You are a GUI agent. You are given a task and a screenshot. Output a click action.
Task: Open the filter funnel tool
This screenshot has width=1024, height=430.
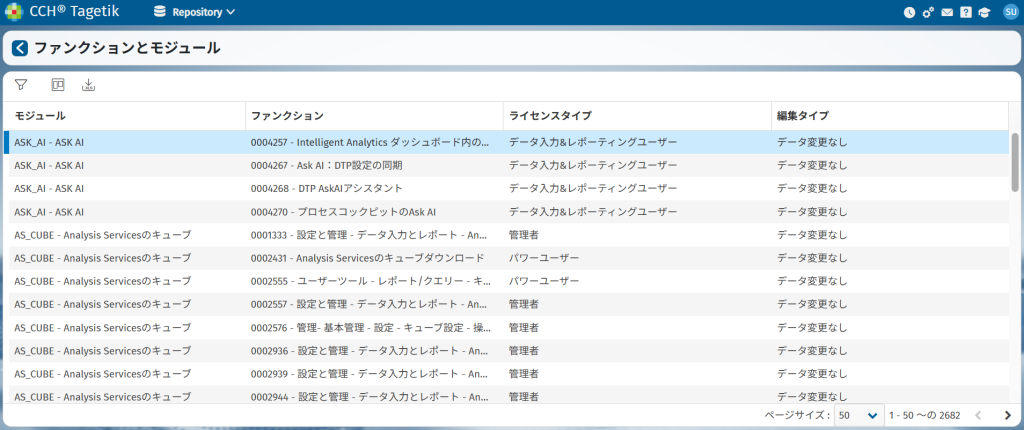(x=21, y=85)
